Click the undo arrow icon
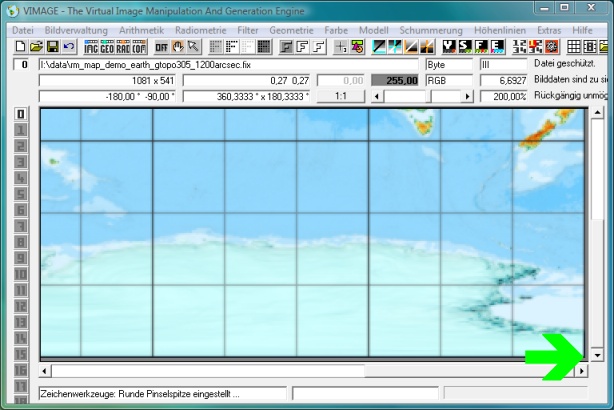The image size is (614, 410). [x=68, y=47]
